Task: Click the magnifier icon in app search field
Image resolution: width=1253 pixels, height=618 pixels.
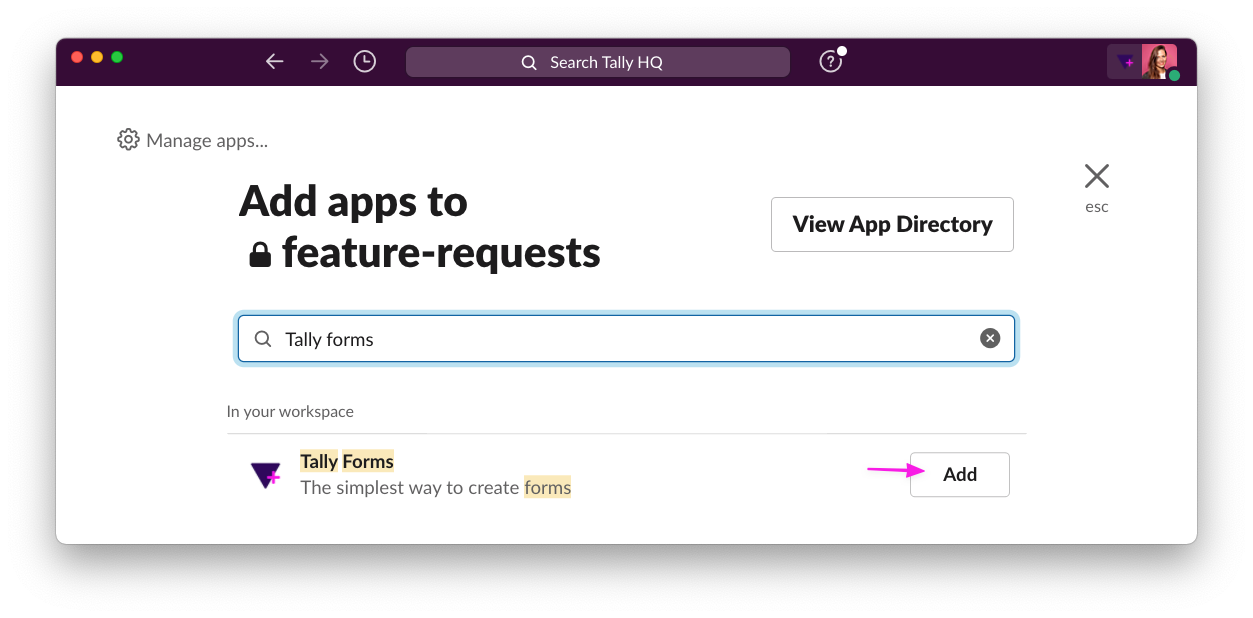Action: point(263,339)
